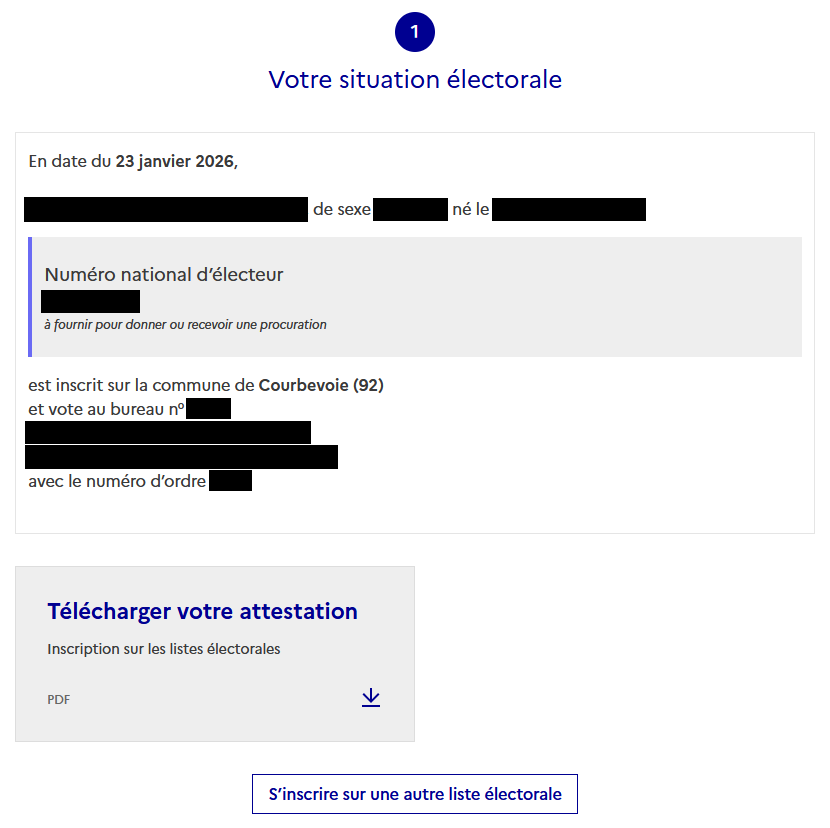The height and width of the screenshot is (828, 830).
Task: Open the 'Télécharger votre attestation' link
Action: pyautogui.click(x=202, y=611)
